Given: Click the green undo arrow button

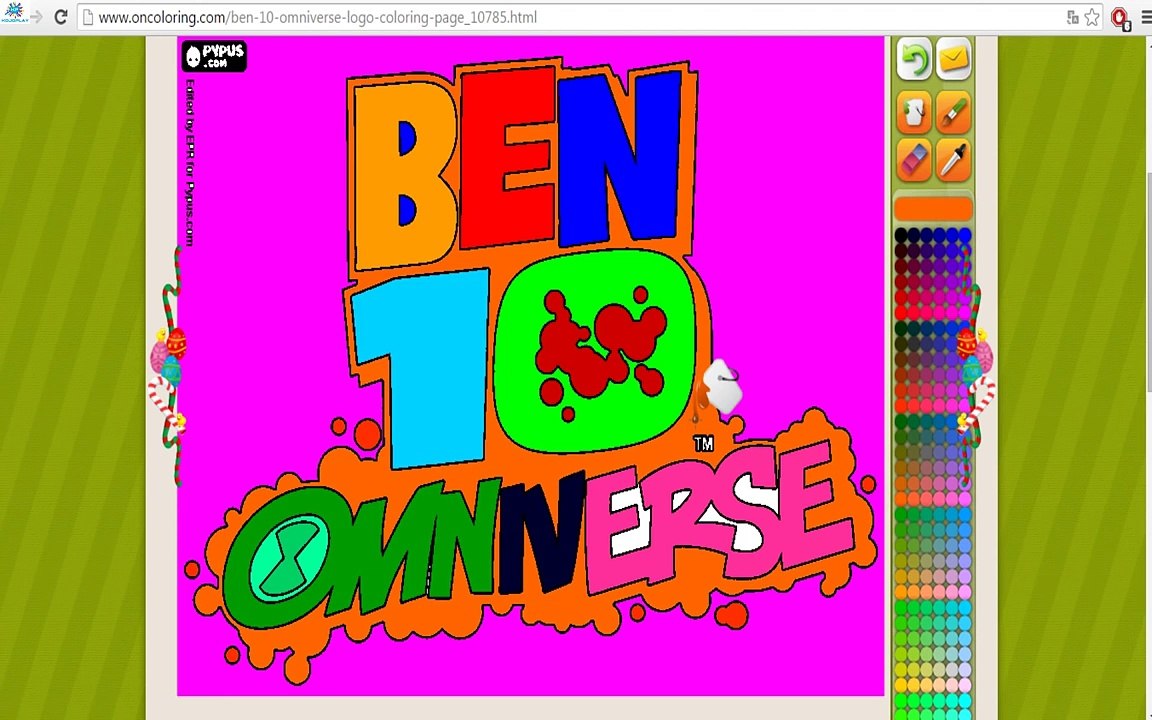Looking at the screenshot, I should [914, 59].
